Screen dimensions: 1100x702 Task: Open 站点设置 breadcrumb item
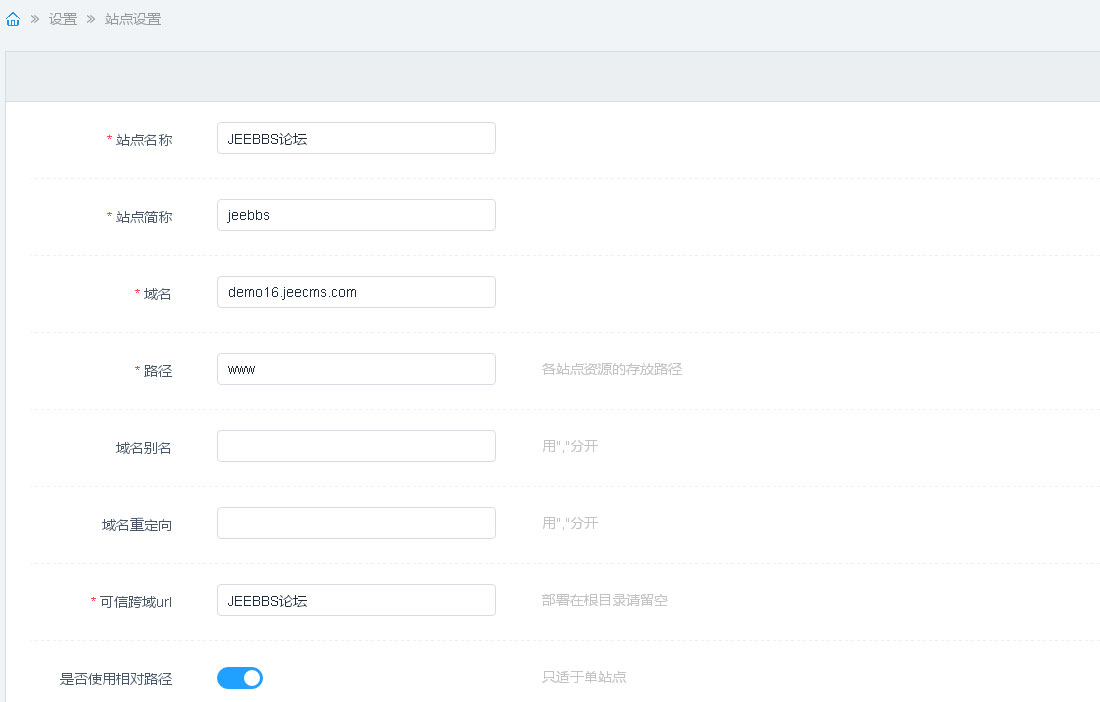pos(133,19)
